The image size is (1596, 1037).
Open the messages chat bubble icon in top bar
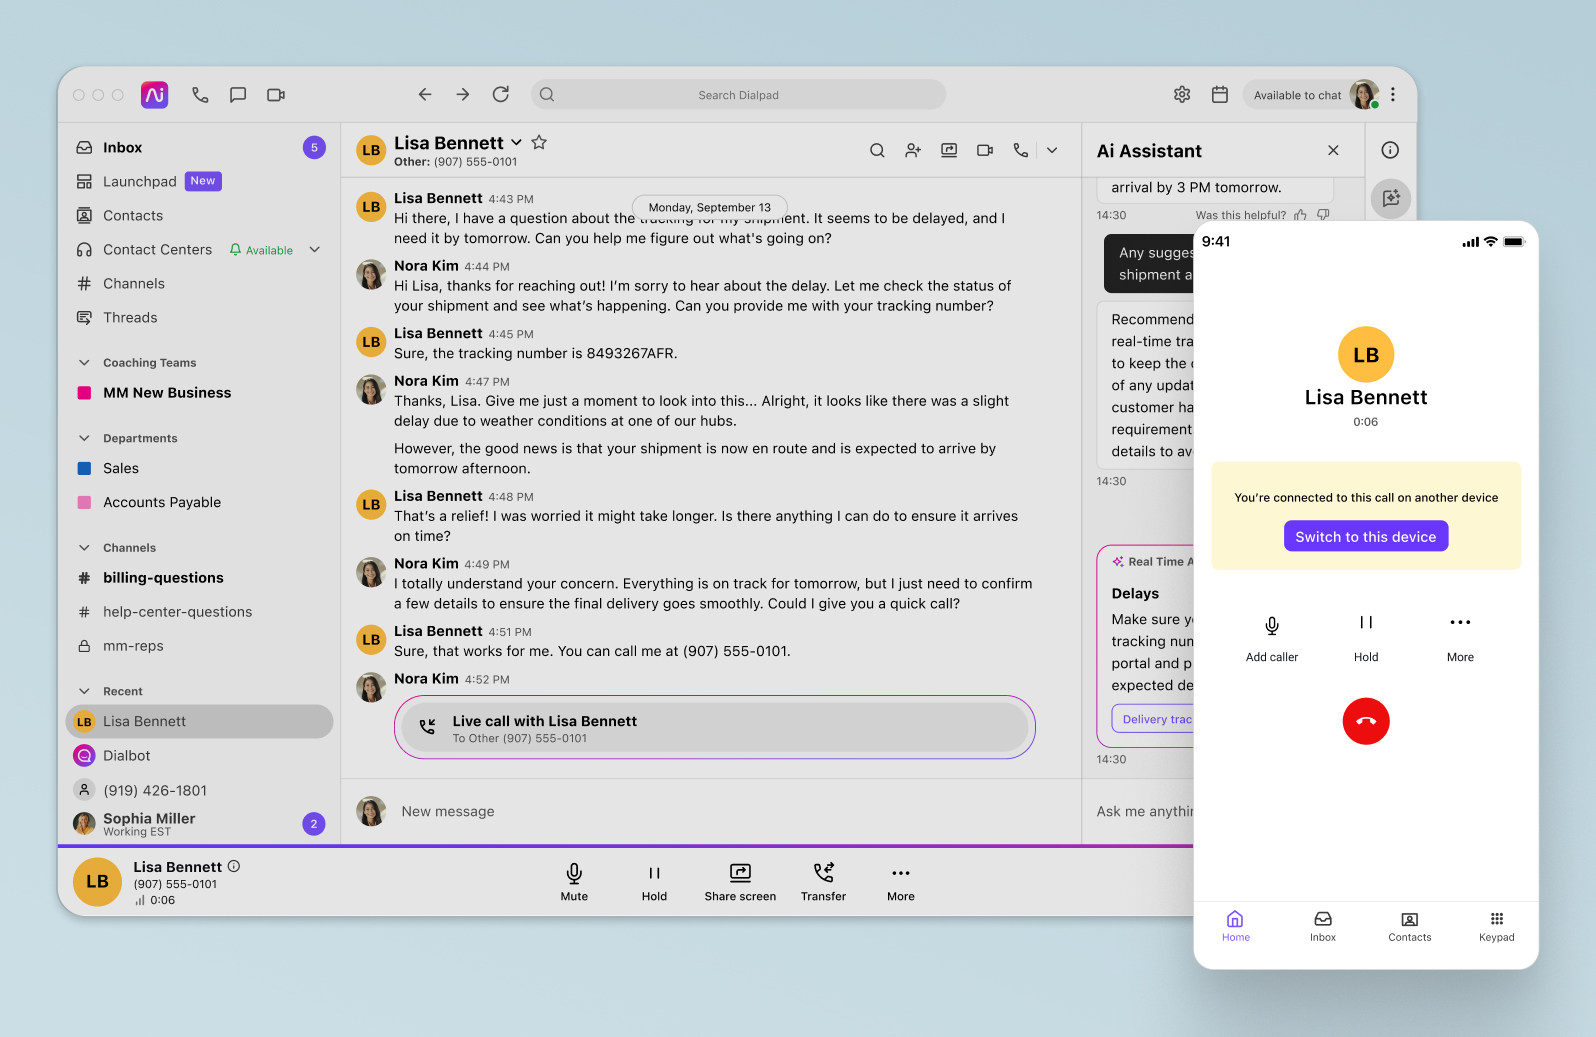point(238,95)
